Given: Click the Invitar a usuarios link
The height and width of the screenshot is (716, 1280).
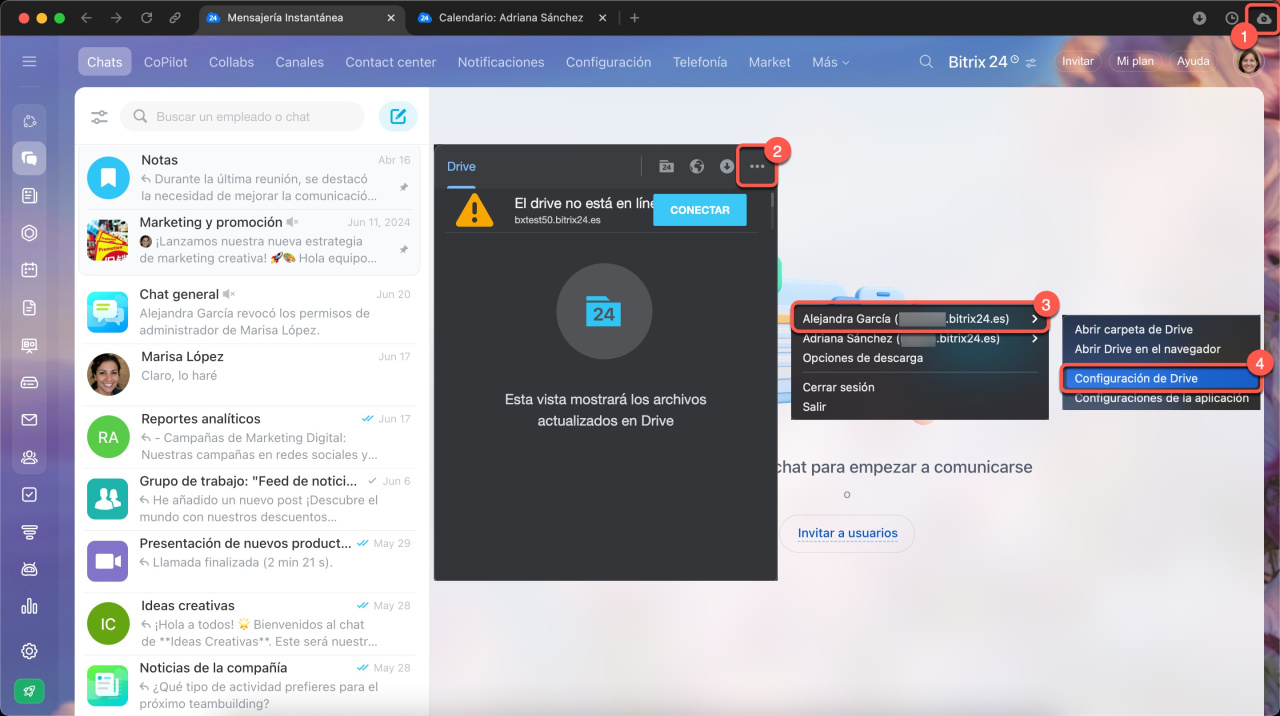Looking at the screenshot, I should click(848, 533).
